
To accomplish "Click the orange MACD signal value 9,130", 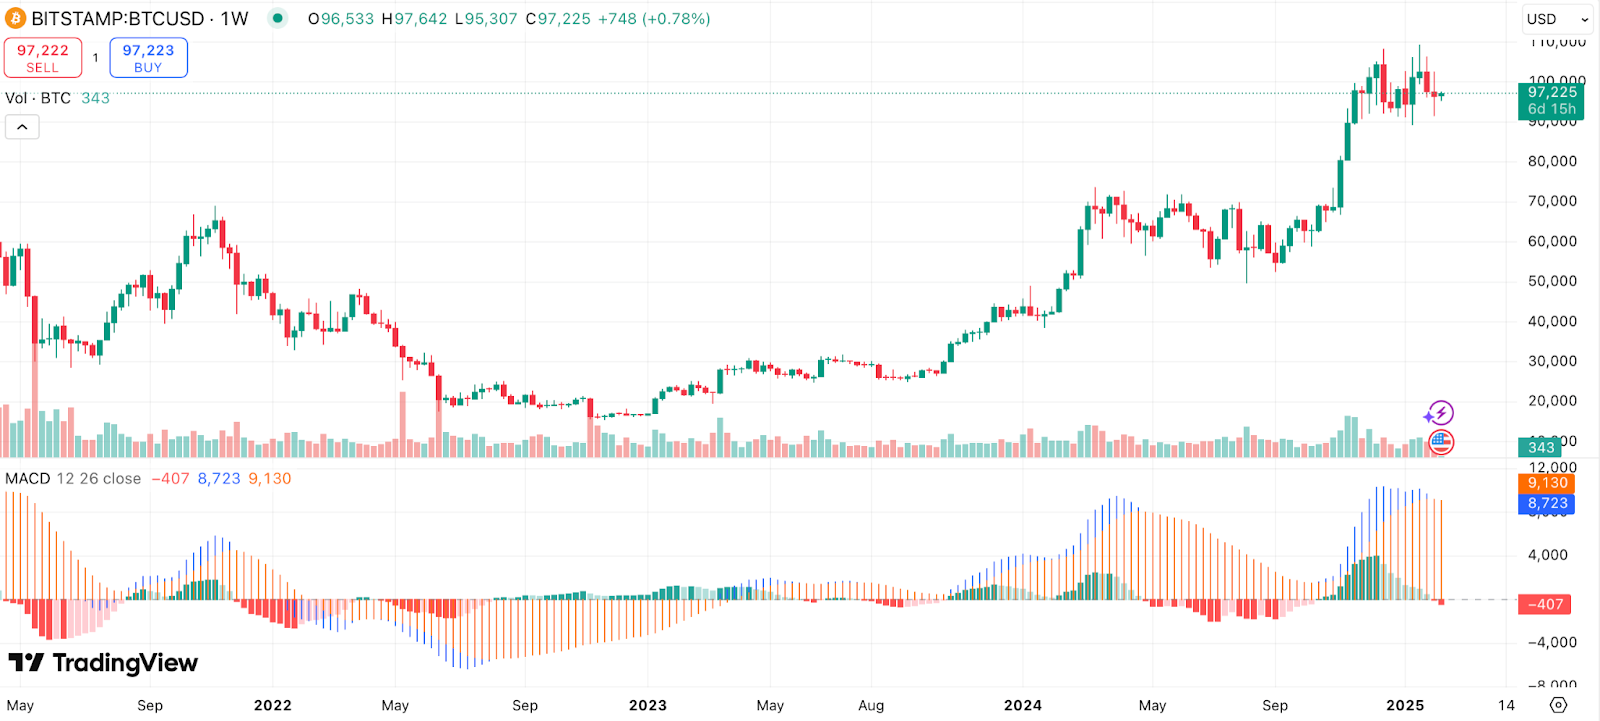I will click(1546, 483).
